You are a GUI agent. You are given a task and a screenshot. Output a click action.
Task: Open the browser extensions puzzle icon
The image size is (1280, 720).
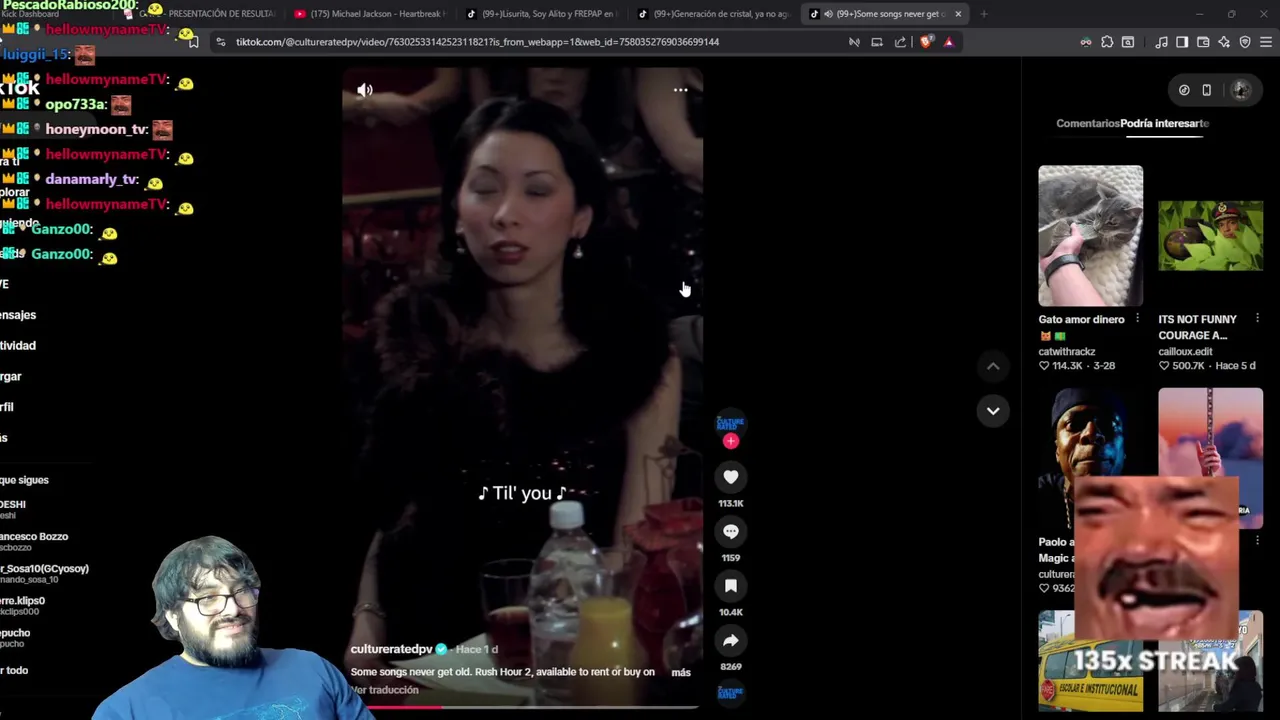pos(1107,42)
